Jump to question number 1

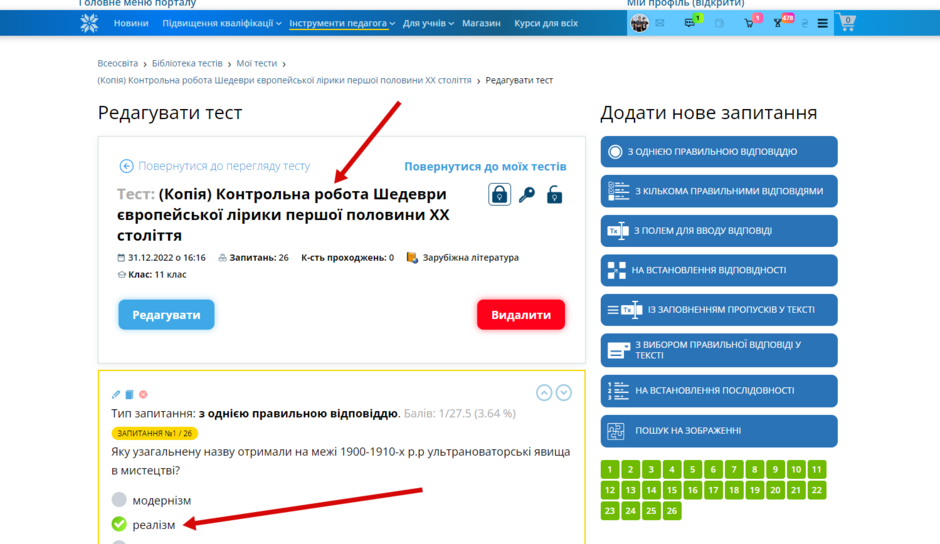[610, 470]
